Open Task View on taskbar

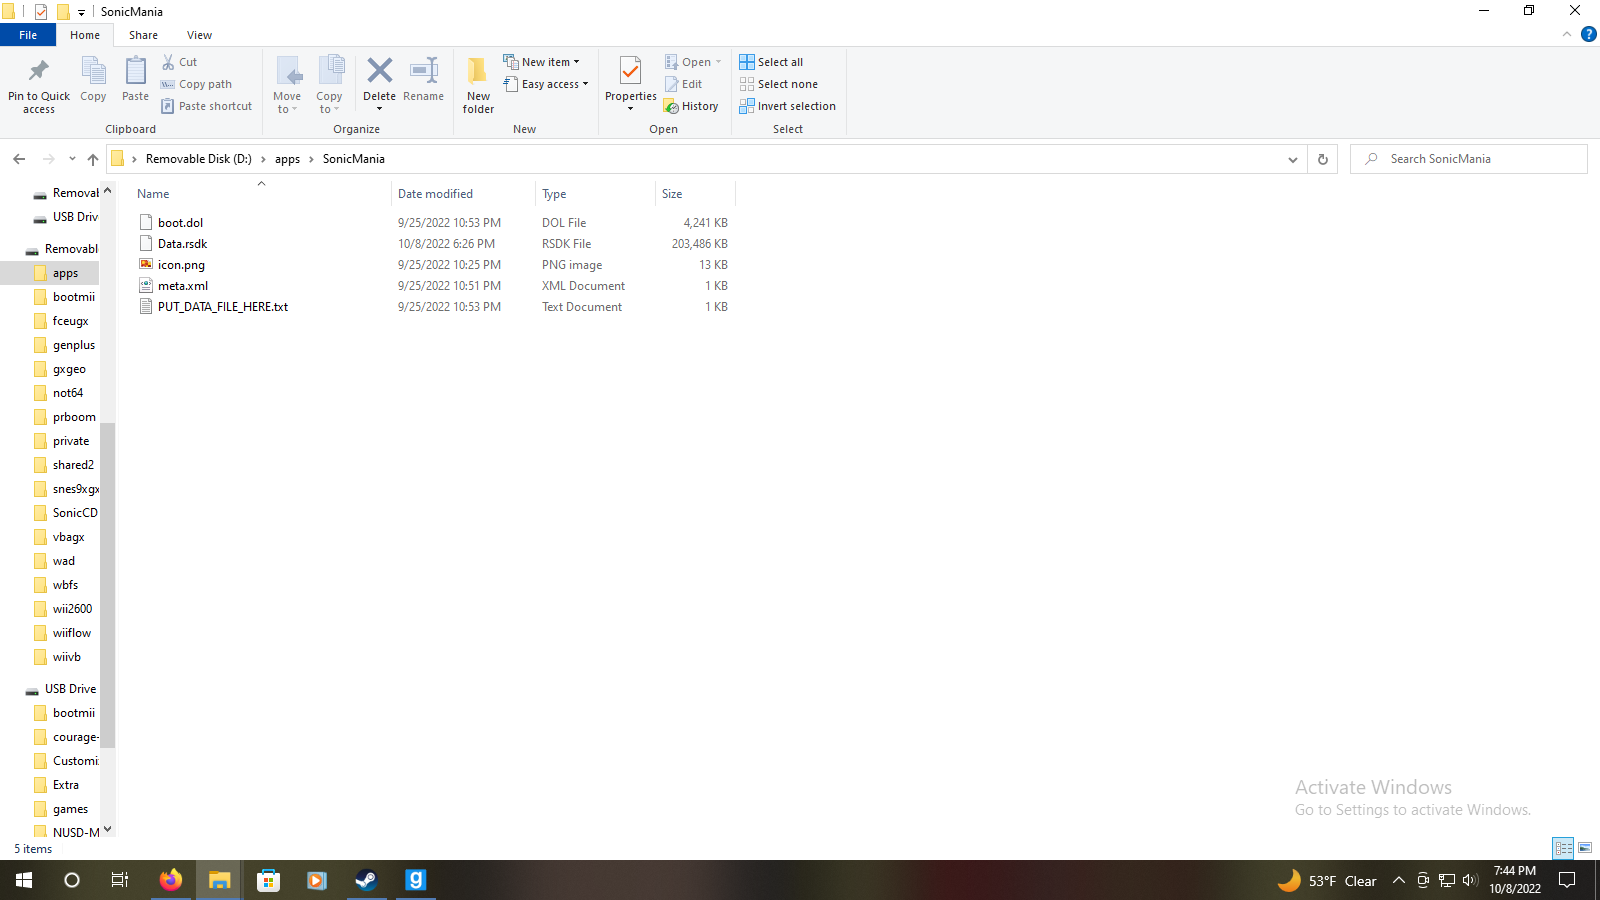120,880
